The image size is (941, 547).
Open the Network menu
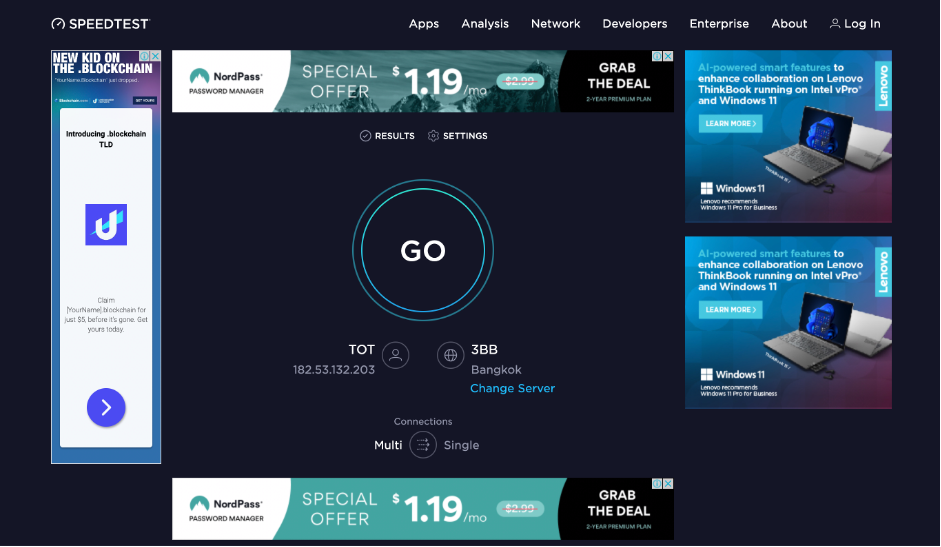click(x=556, y=24)
